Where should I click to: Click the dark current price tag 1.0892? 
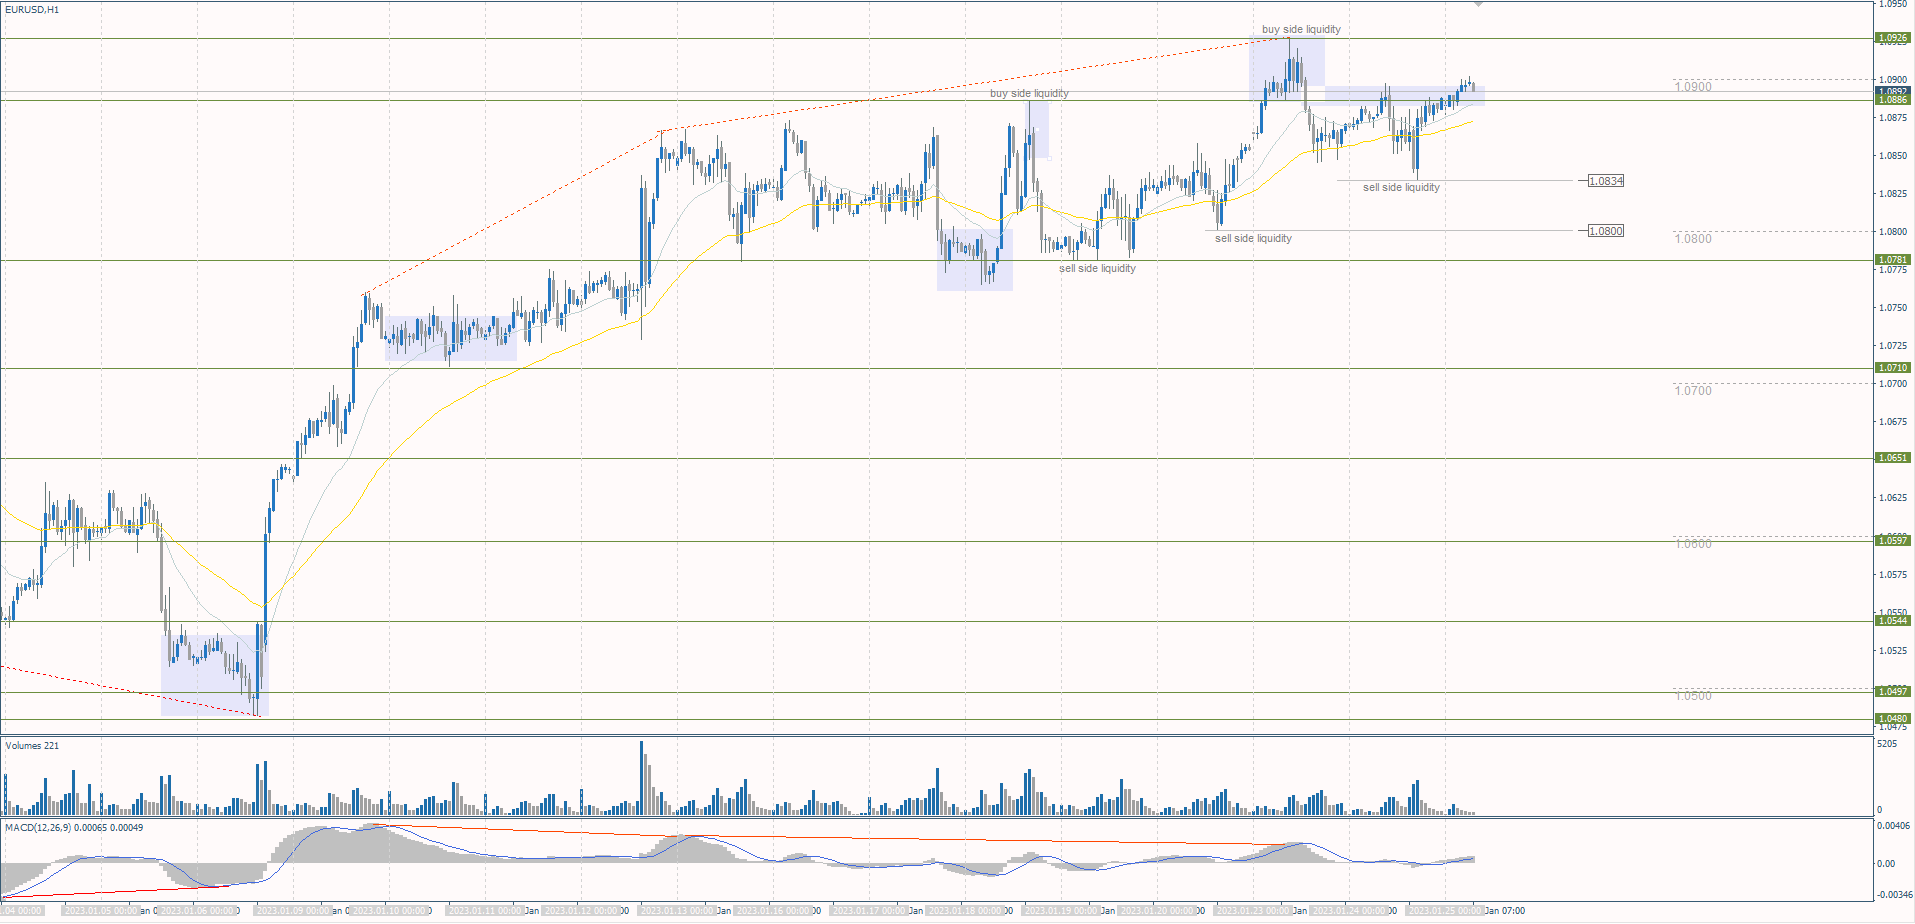(x=1893, y=91)
